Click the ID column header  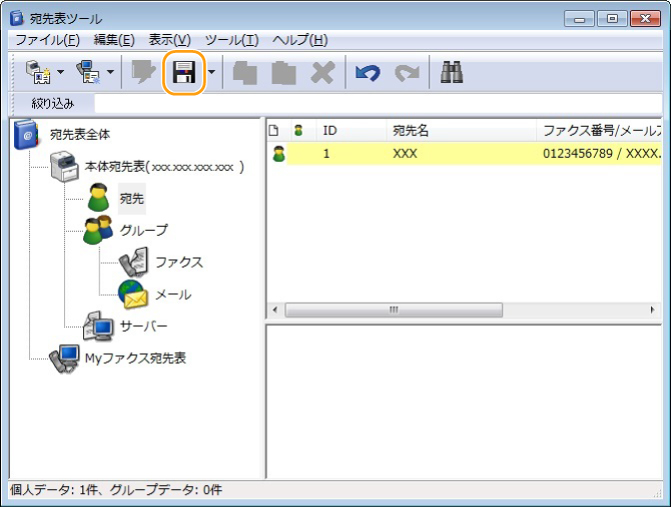(x=329, y=130)
